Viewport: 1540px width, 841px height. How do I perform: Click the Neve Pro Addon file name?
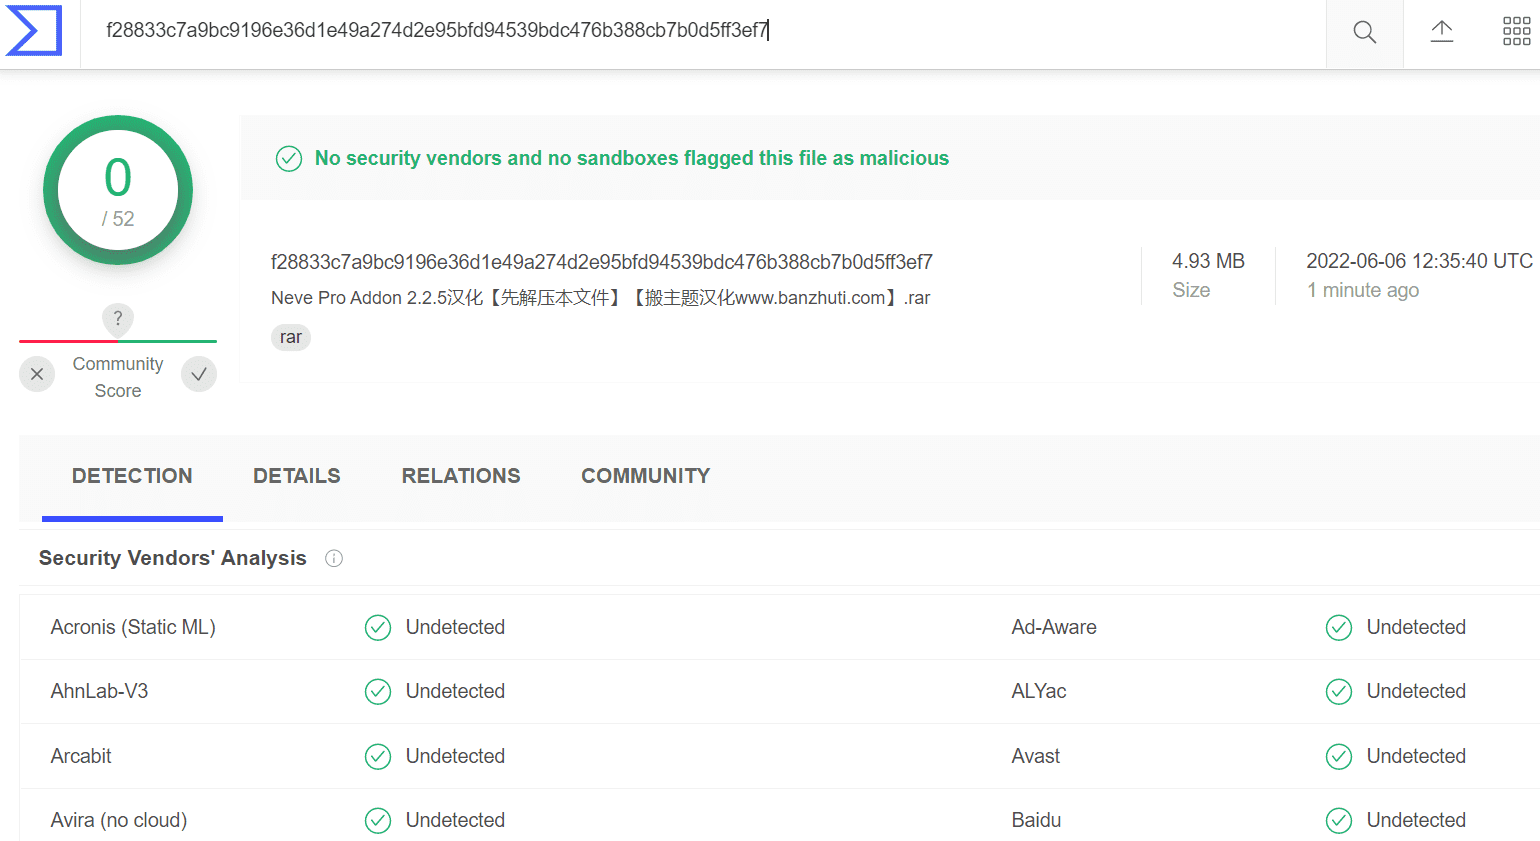pyautogui.click(x=601, y=298)
